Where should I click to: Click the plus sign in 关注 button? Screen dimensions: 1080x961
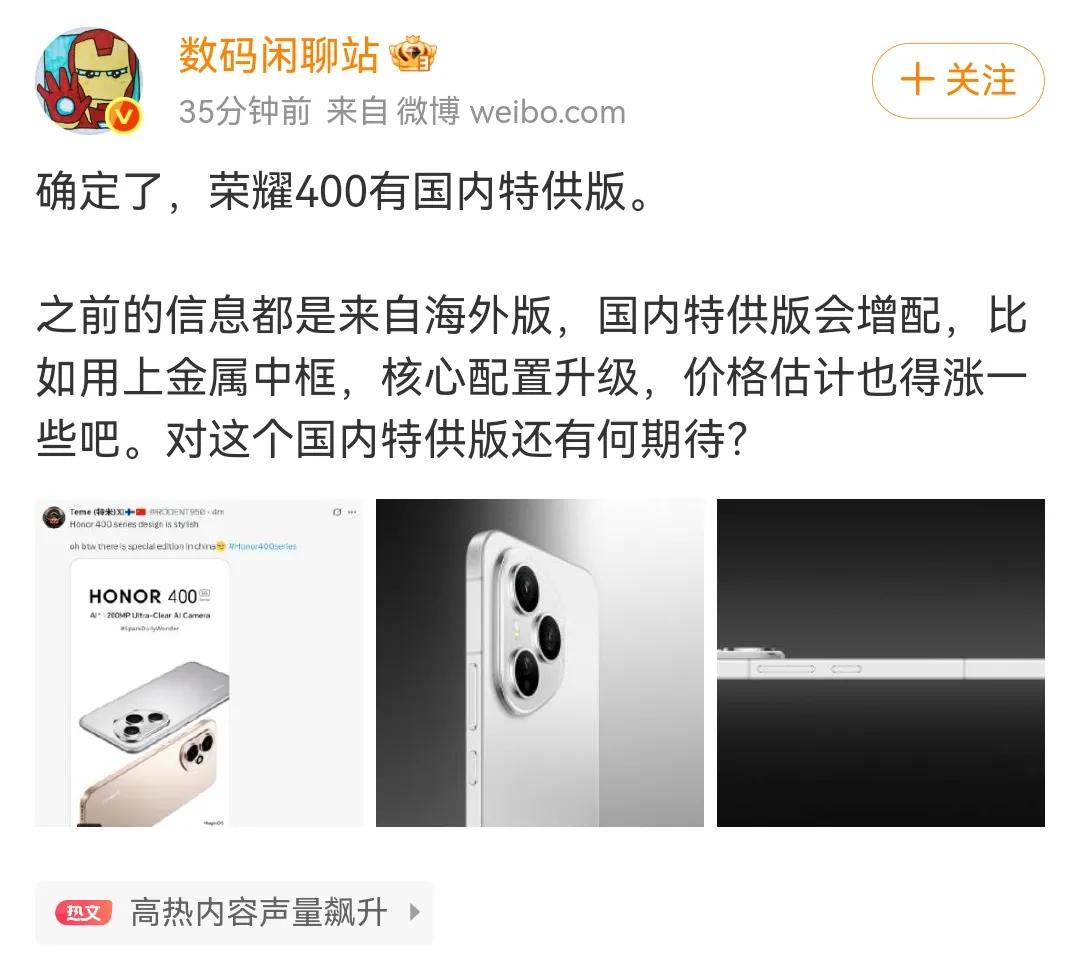917,80
